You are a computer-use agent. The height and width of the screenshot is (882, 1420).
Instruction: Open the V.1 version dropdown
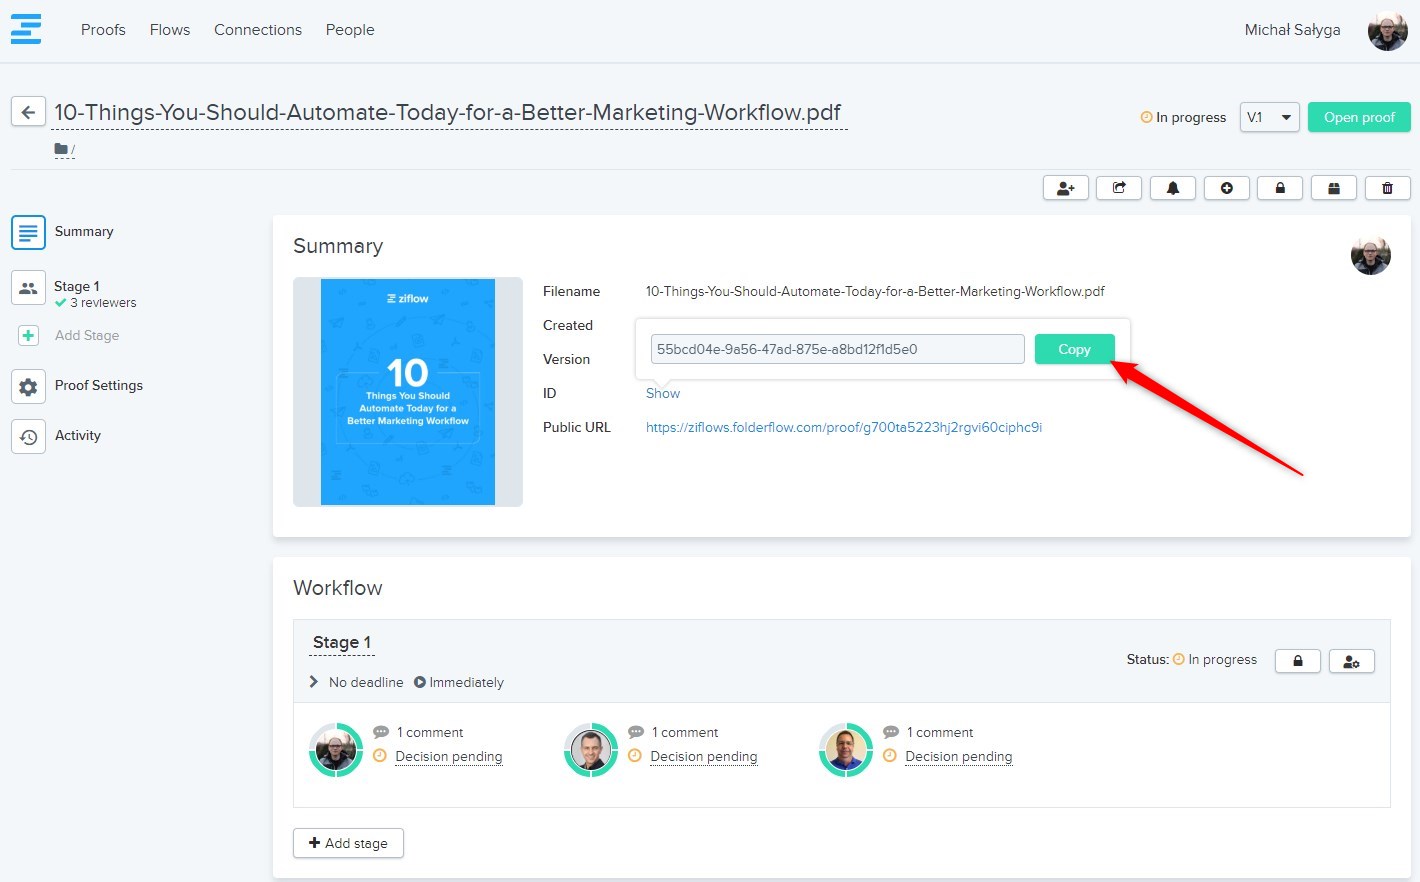point(1269,117)
